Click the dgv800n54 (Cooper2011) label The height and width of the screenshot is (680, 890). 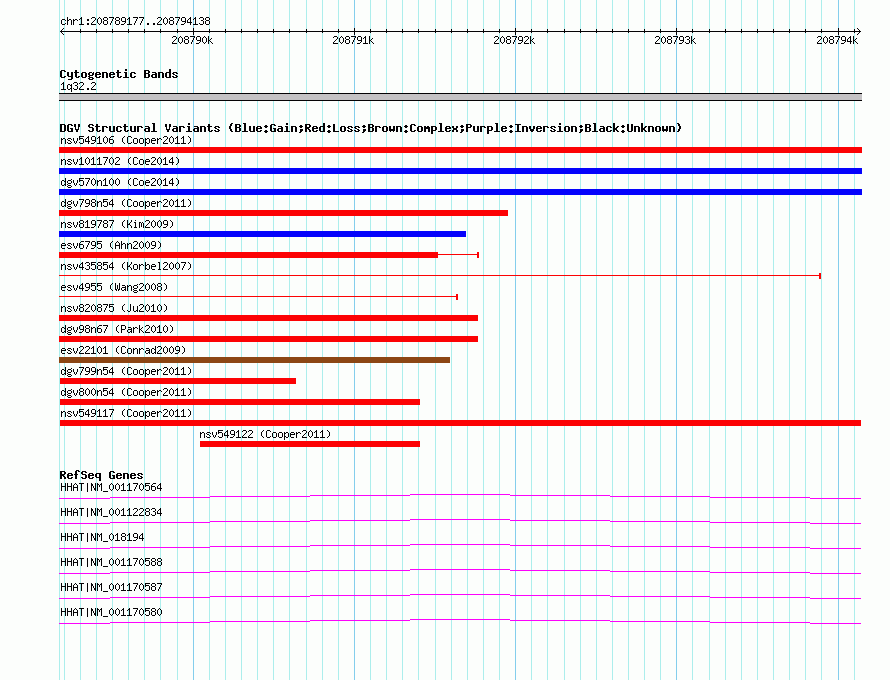pyautogui.click(x=126, y=392)
